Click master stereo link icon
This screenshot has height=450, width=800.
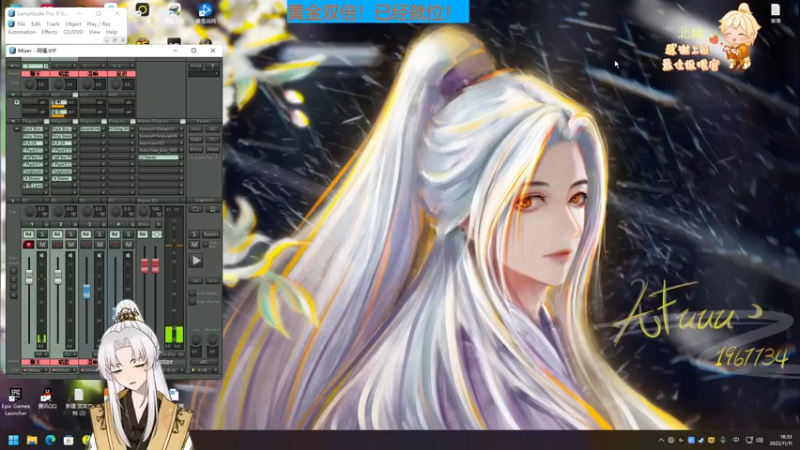click(x=157, y=234)
